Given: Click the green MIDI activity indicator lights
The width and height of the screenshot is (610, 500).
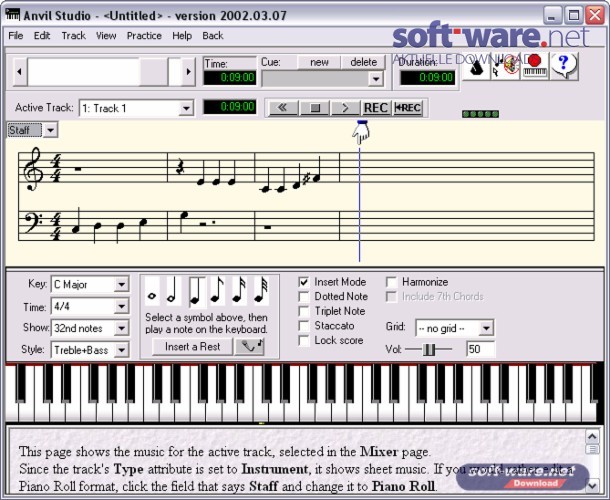Looking at the screenshot, I should click(x=480, y=114).
